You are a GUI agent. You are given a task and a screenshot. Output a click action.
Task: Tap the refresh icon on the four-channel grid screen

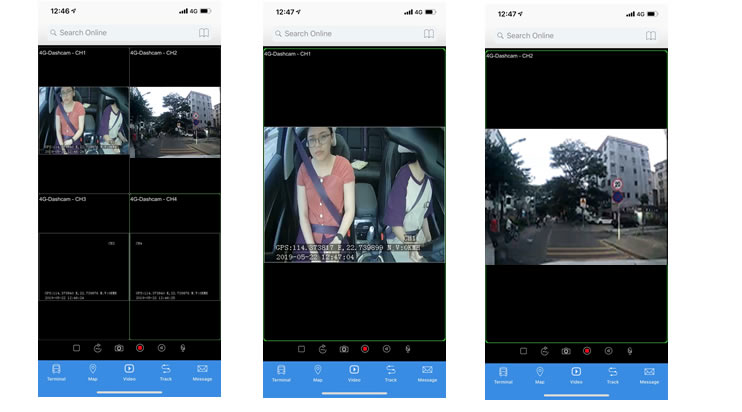tap(97, 348)
